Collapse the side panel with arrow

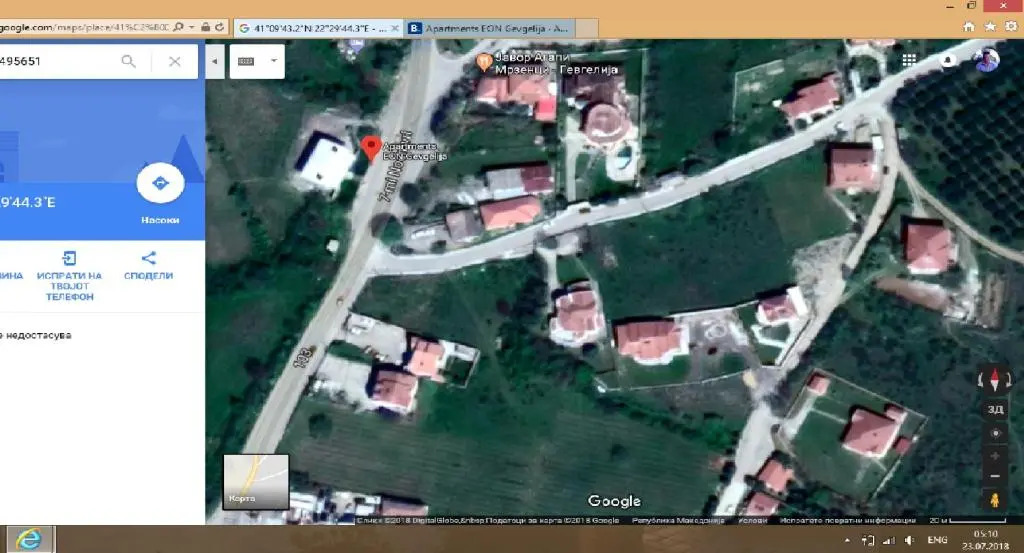(x=215, y=61)
